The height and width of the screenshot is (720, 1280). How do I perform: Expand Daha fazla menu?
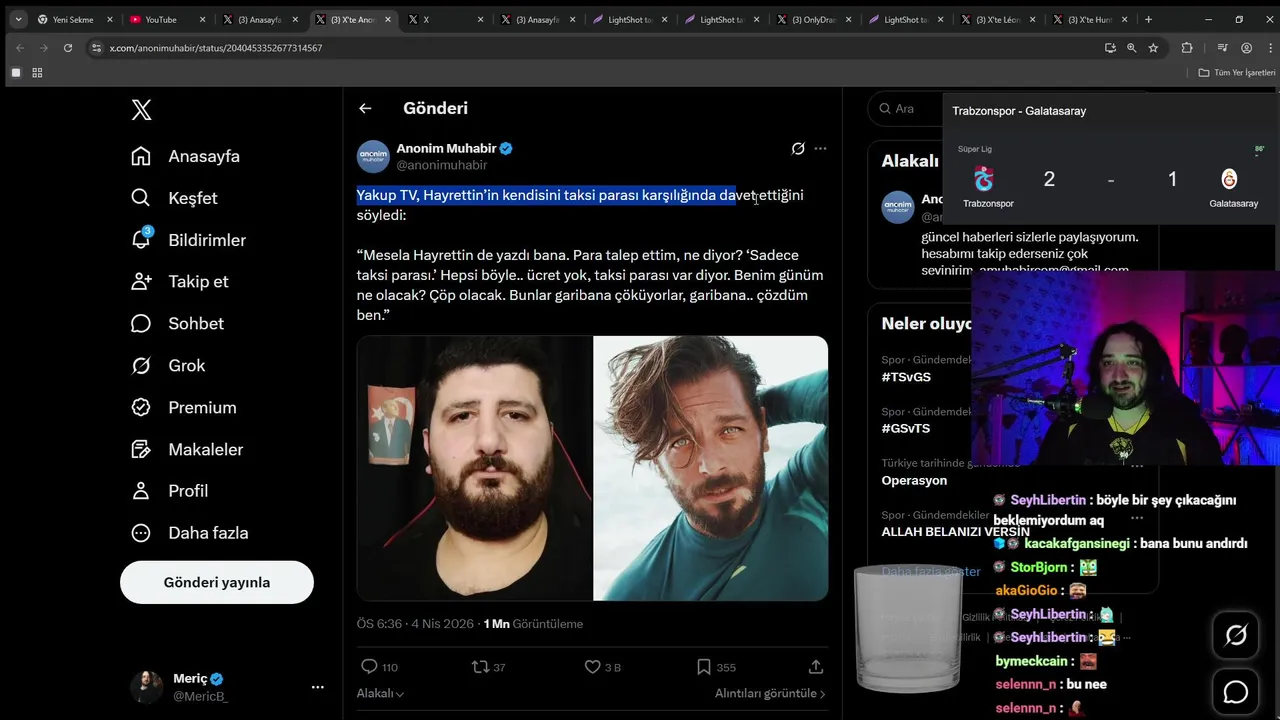[x=190, y=533]
